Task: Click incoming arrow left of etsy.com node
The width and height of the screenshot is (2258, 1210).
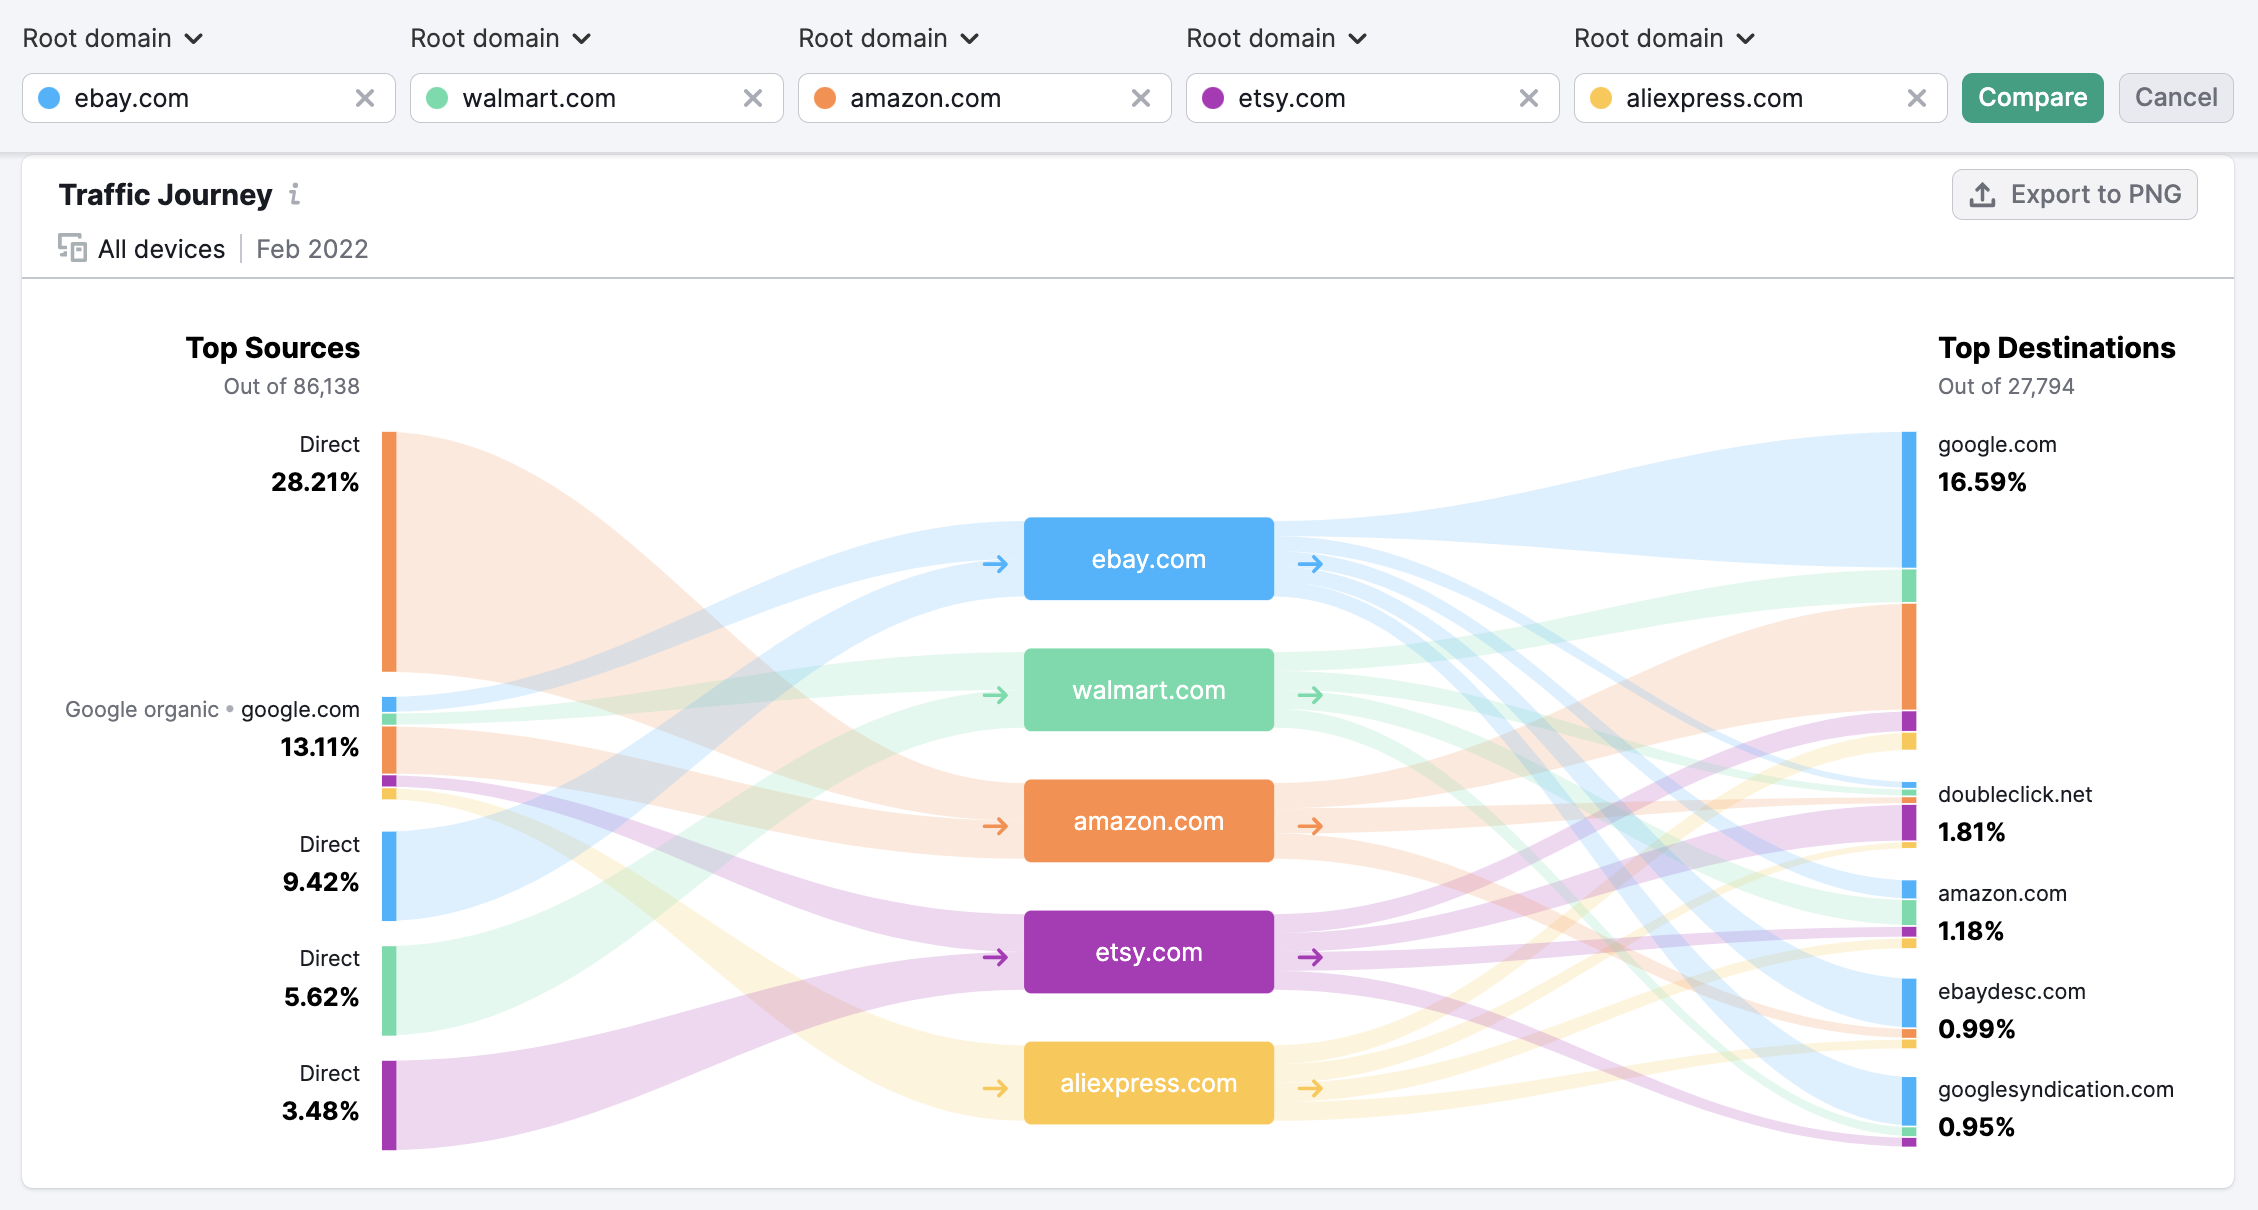Action: (995, 957)
